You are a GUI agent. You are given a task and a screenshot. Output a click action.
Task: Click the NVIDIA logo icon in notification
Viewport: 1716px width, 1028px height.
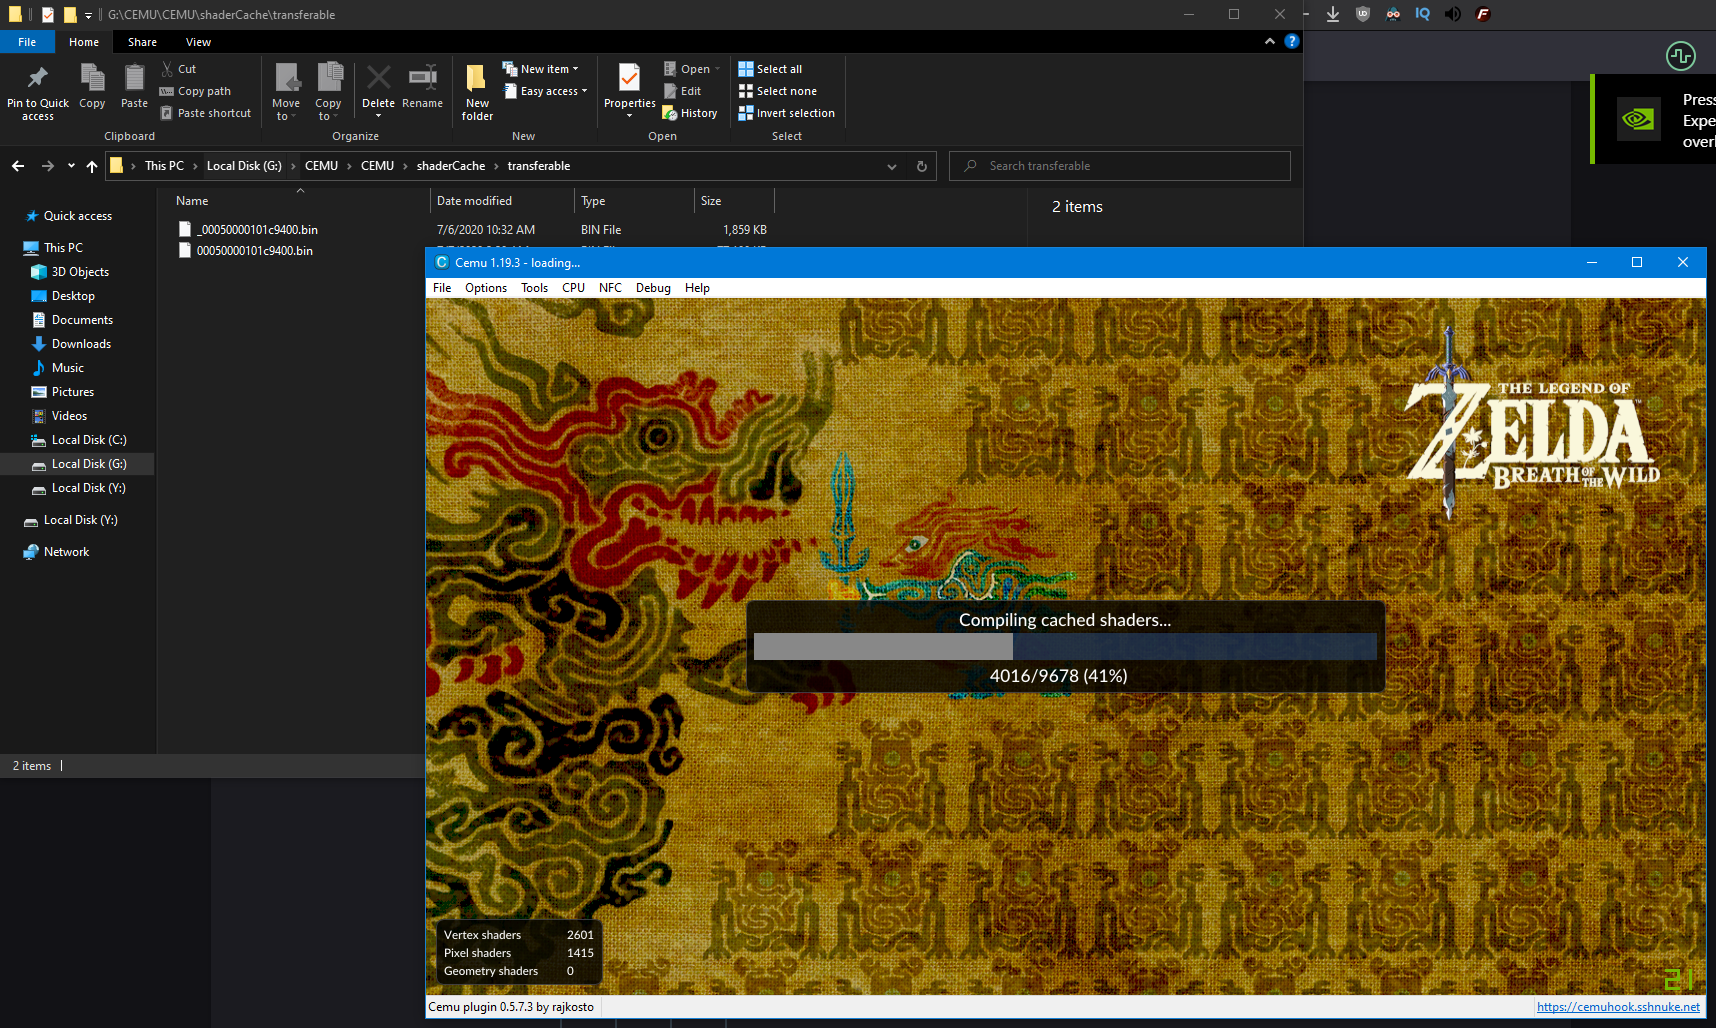pos(1639,119)
